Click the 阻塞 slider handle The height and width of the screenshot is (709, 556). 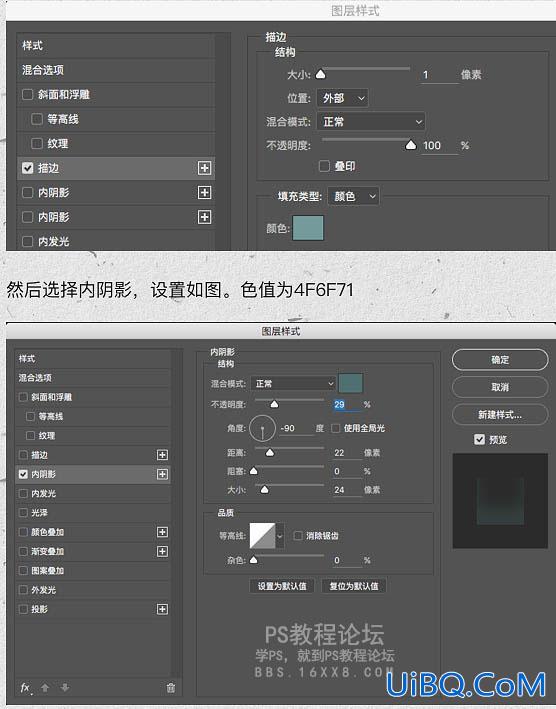pyautogui.click(x=254, y=471)
